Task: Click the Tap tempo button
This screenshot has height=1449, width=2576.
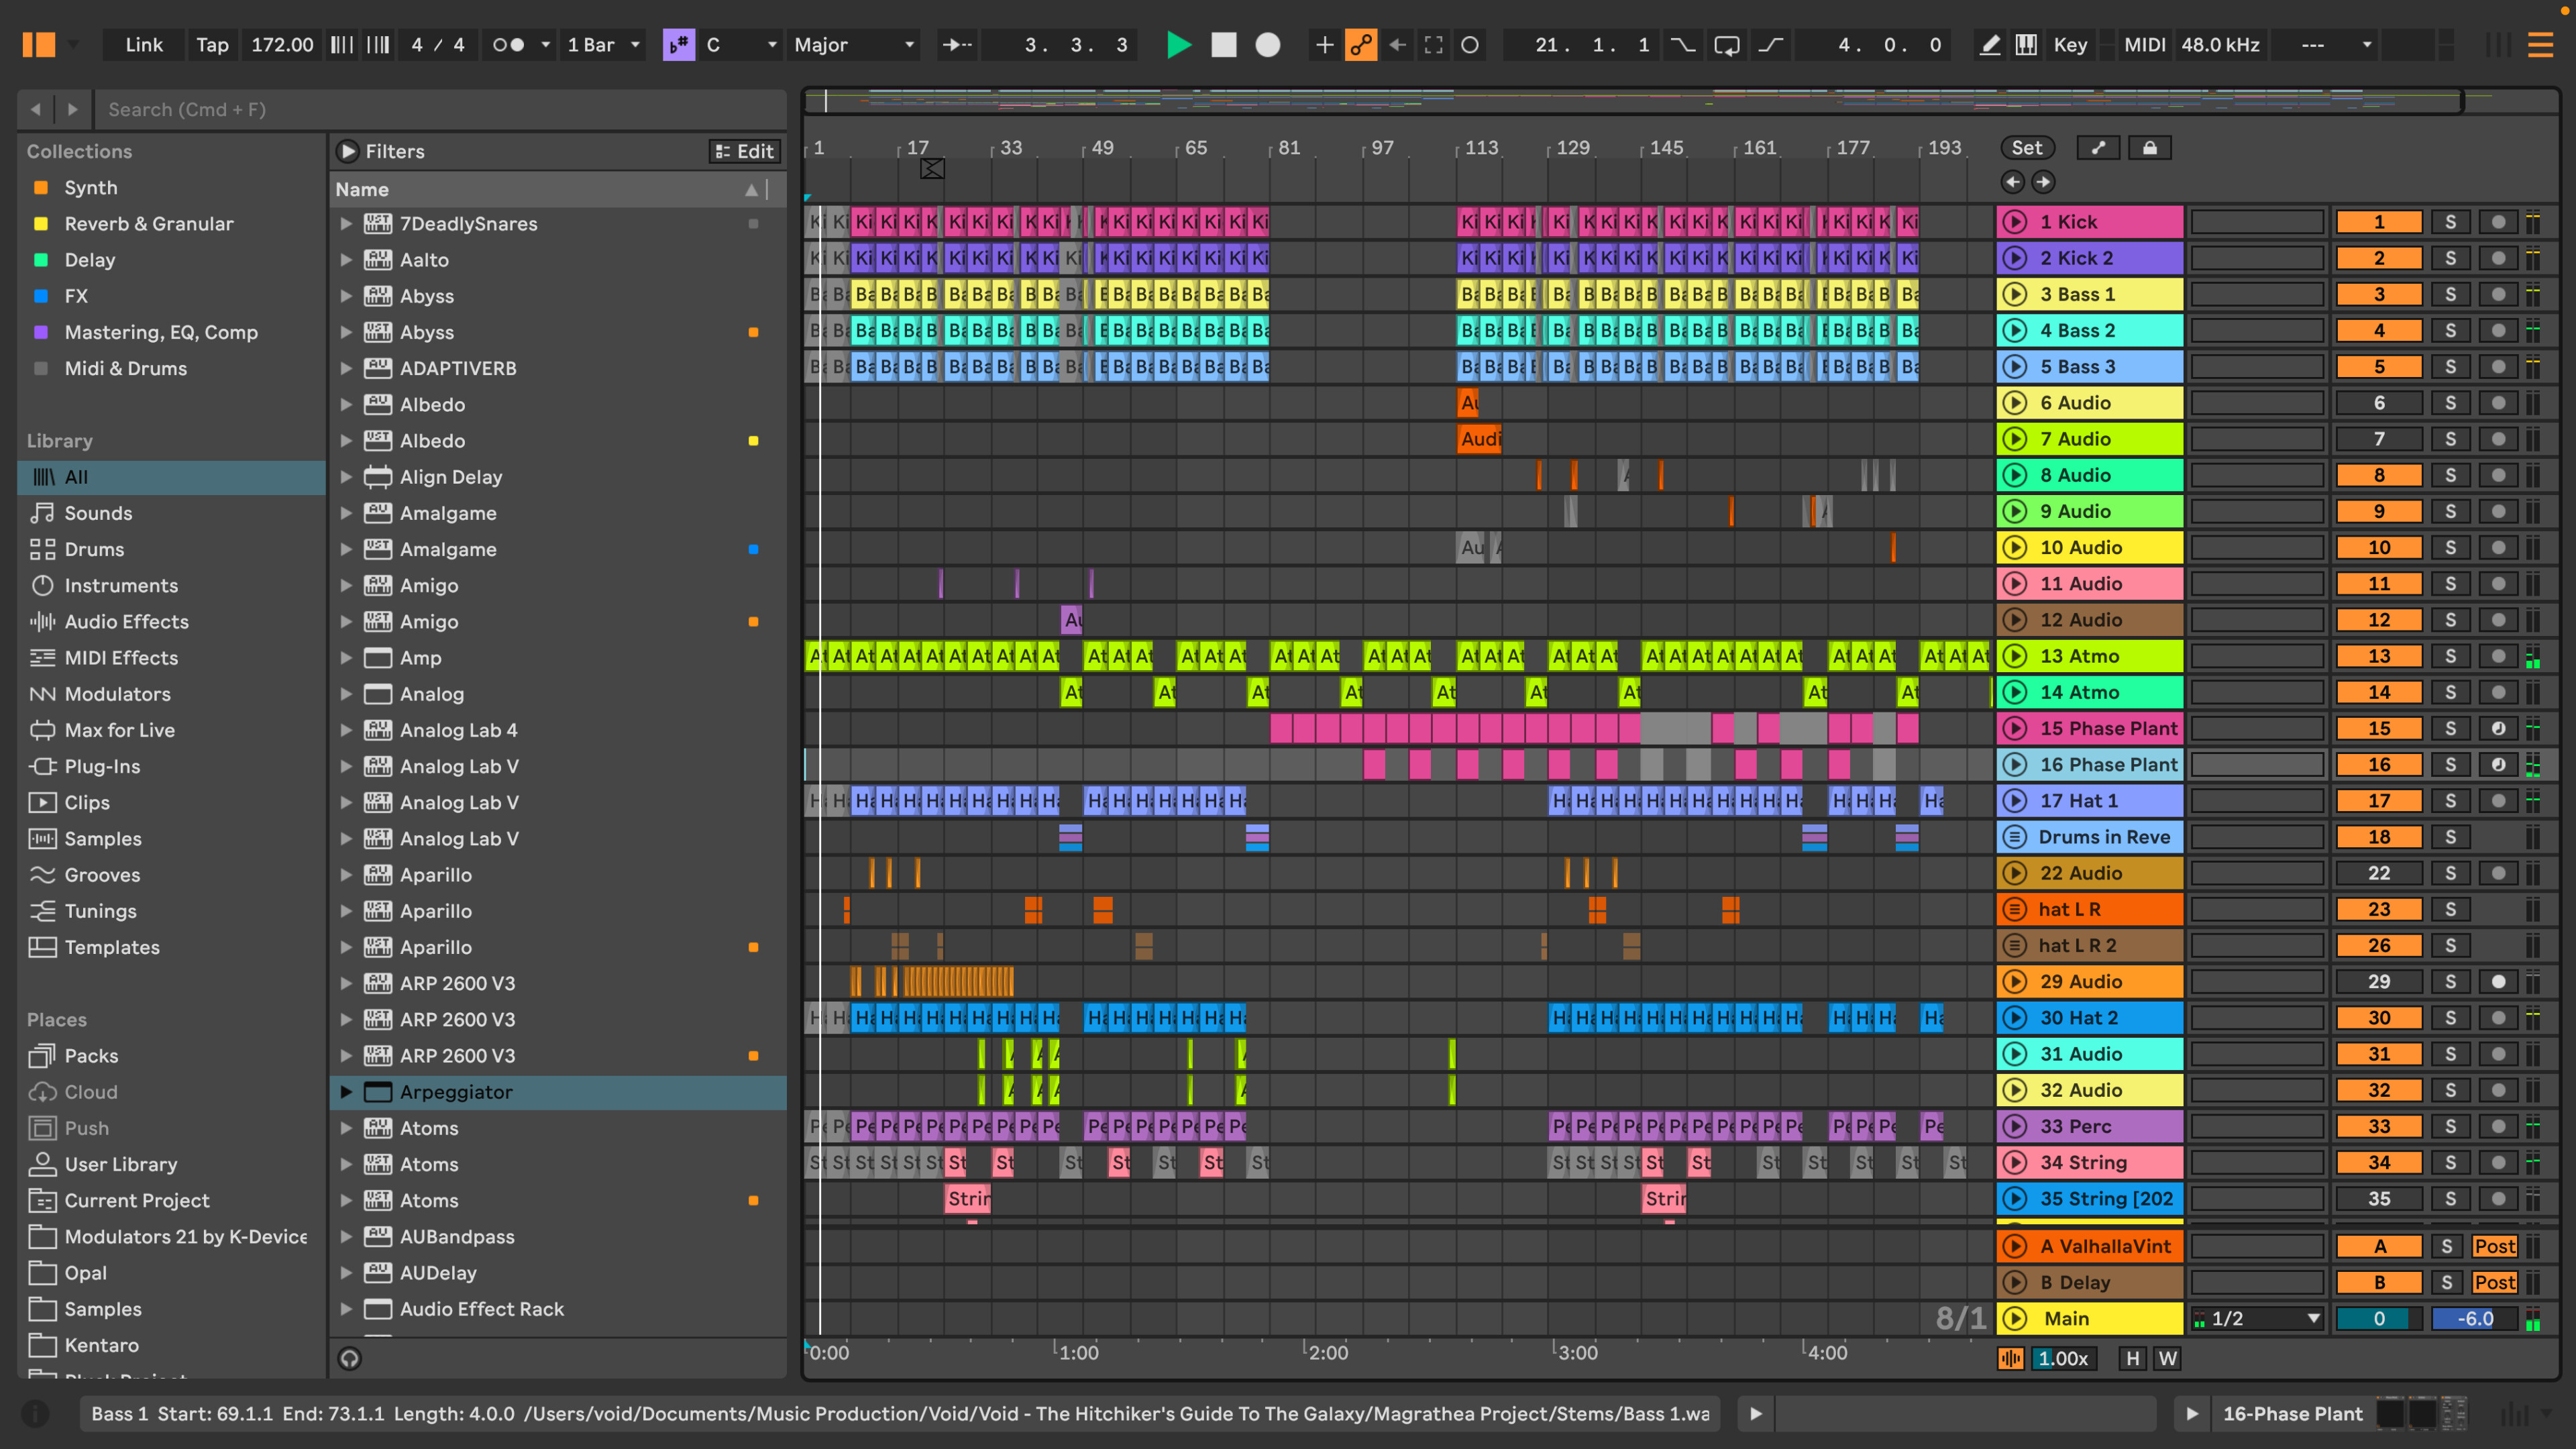Action: [212, 45]
